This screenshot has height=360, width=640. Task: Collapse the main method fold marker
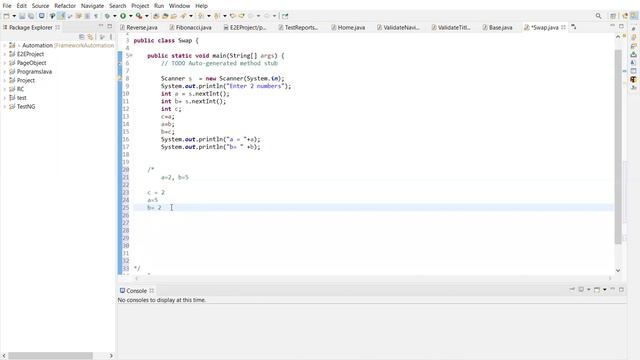click(x=131, y=56)
